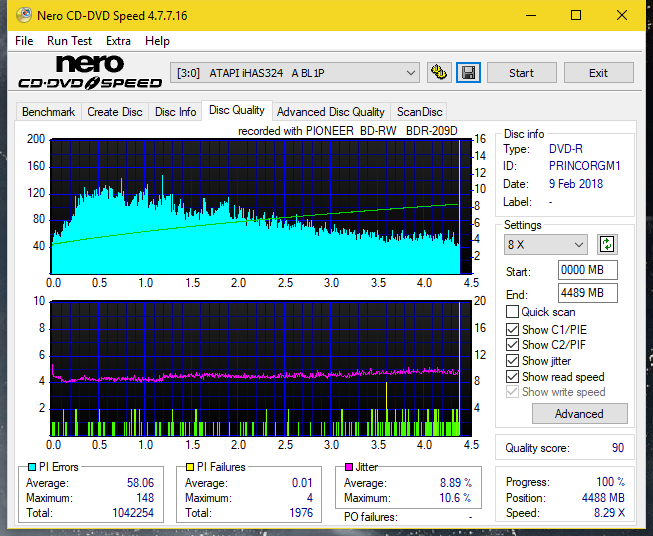Click the save floppy disk icon
Viewport: 653px width, 536px height.
coord(469,73)
